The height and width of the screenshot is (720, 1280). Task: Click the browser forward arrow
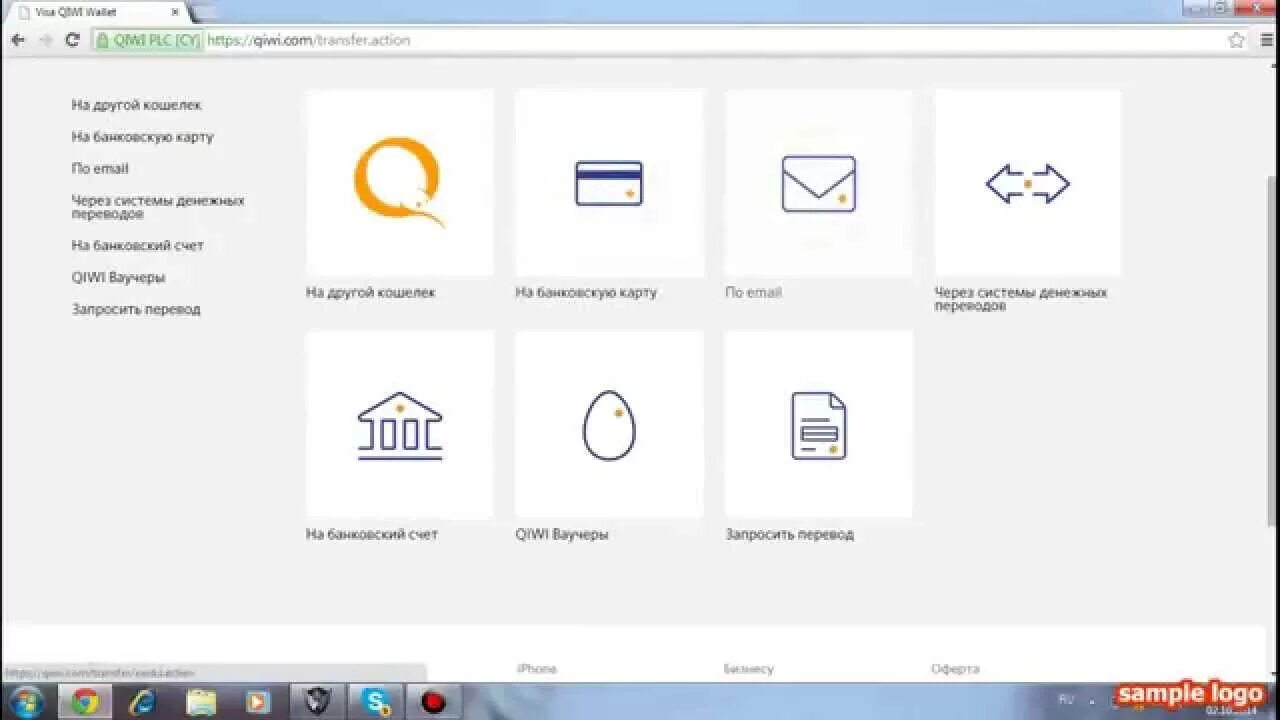coord(45,40)
